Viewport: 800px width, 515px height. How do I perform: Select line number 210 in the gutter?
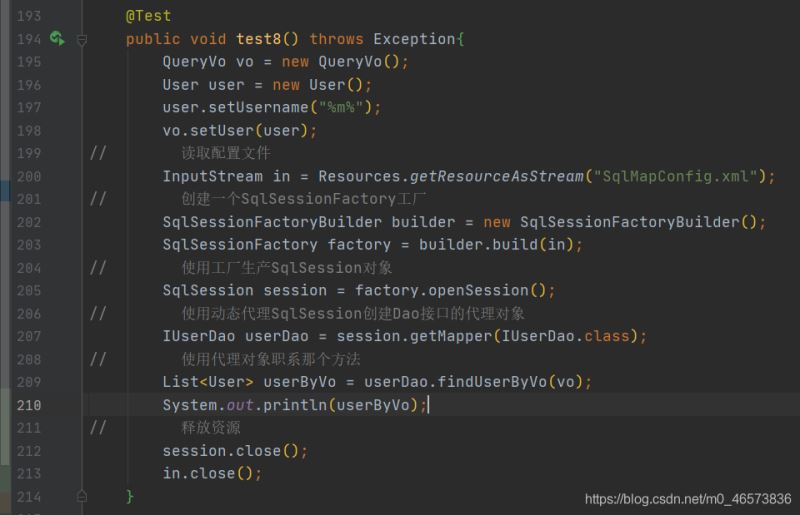pos(29,405)
